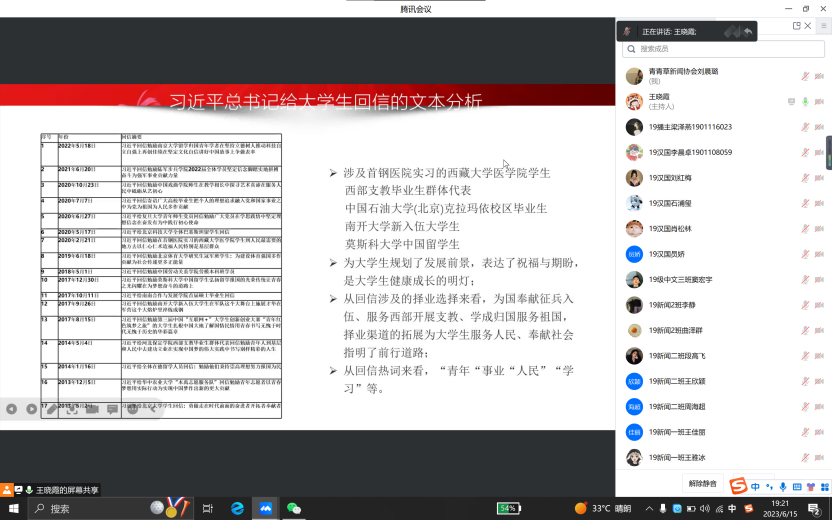Click the pop-out participants panel icon
This screenshot has width=832, height=520.
(797, 26)
